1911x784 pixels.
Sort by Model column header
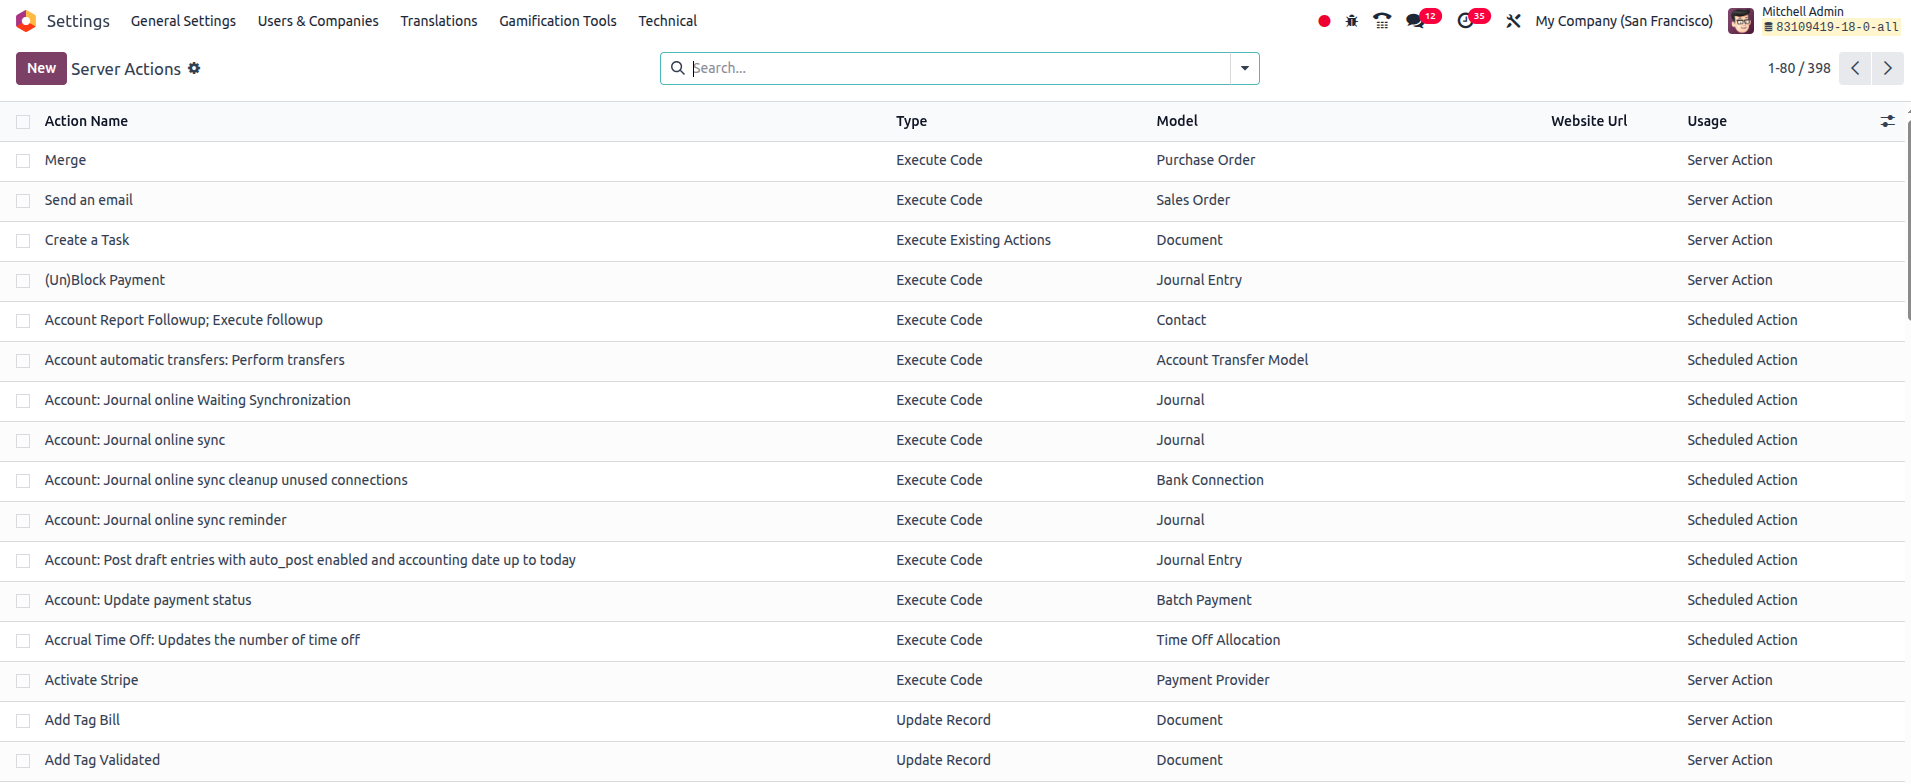pos(1177,121)
